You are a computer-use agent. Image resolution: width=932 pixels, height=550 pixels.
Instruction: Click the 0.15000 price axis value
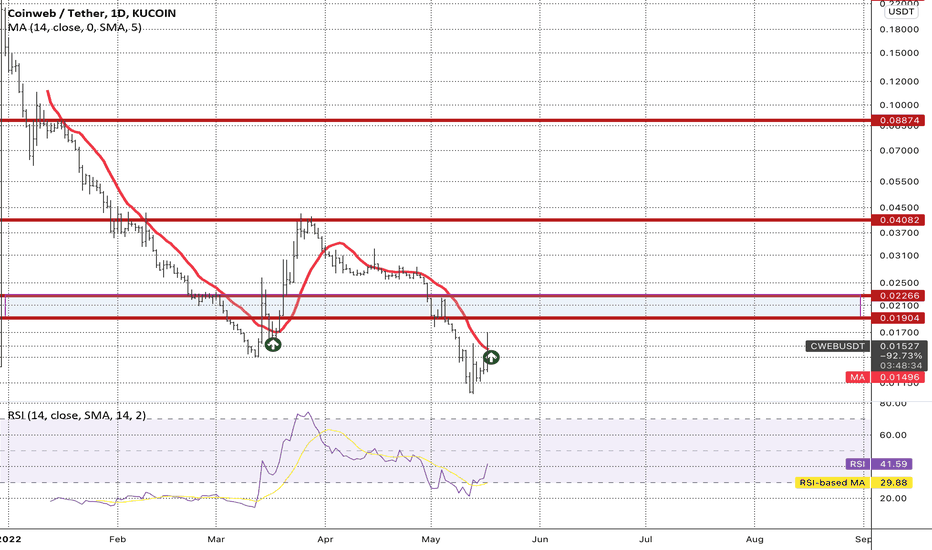899,53
